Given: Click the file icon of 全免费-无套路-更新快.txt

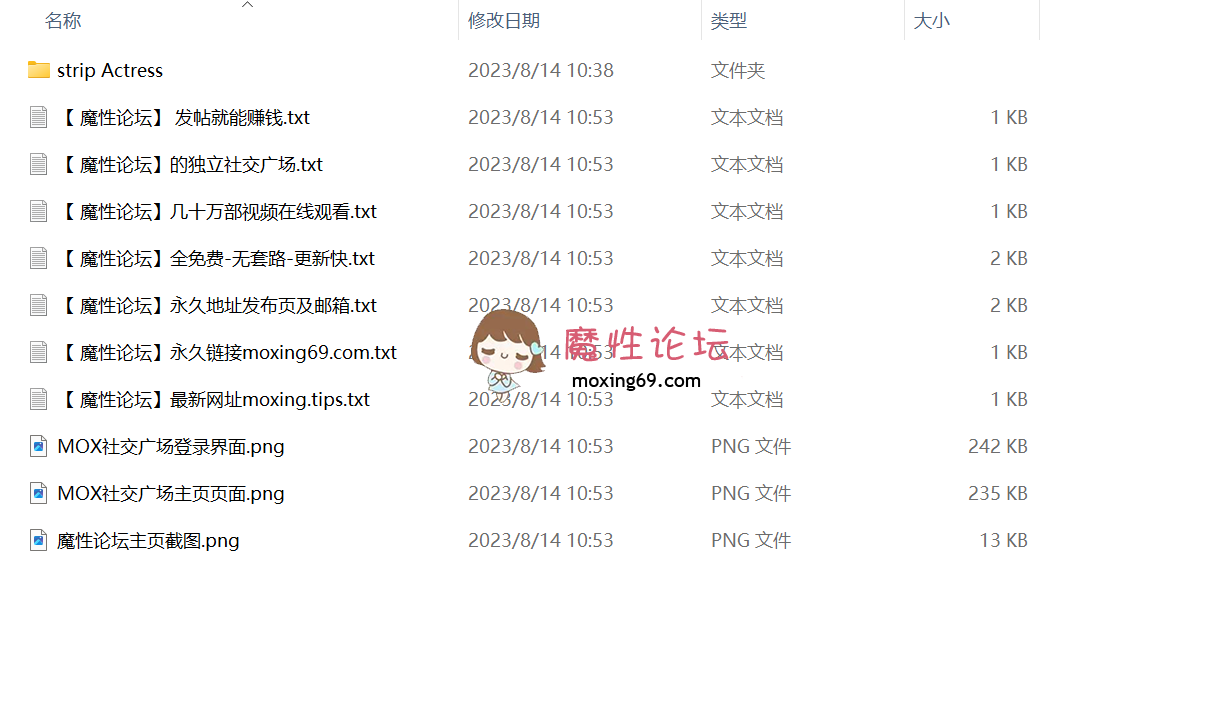Looking at the screenshot, I should (x=39, y=258).
